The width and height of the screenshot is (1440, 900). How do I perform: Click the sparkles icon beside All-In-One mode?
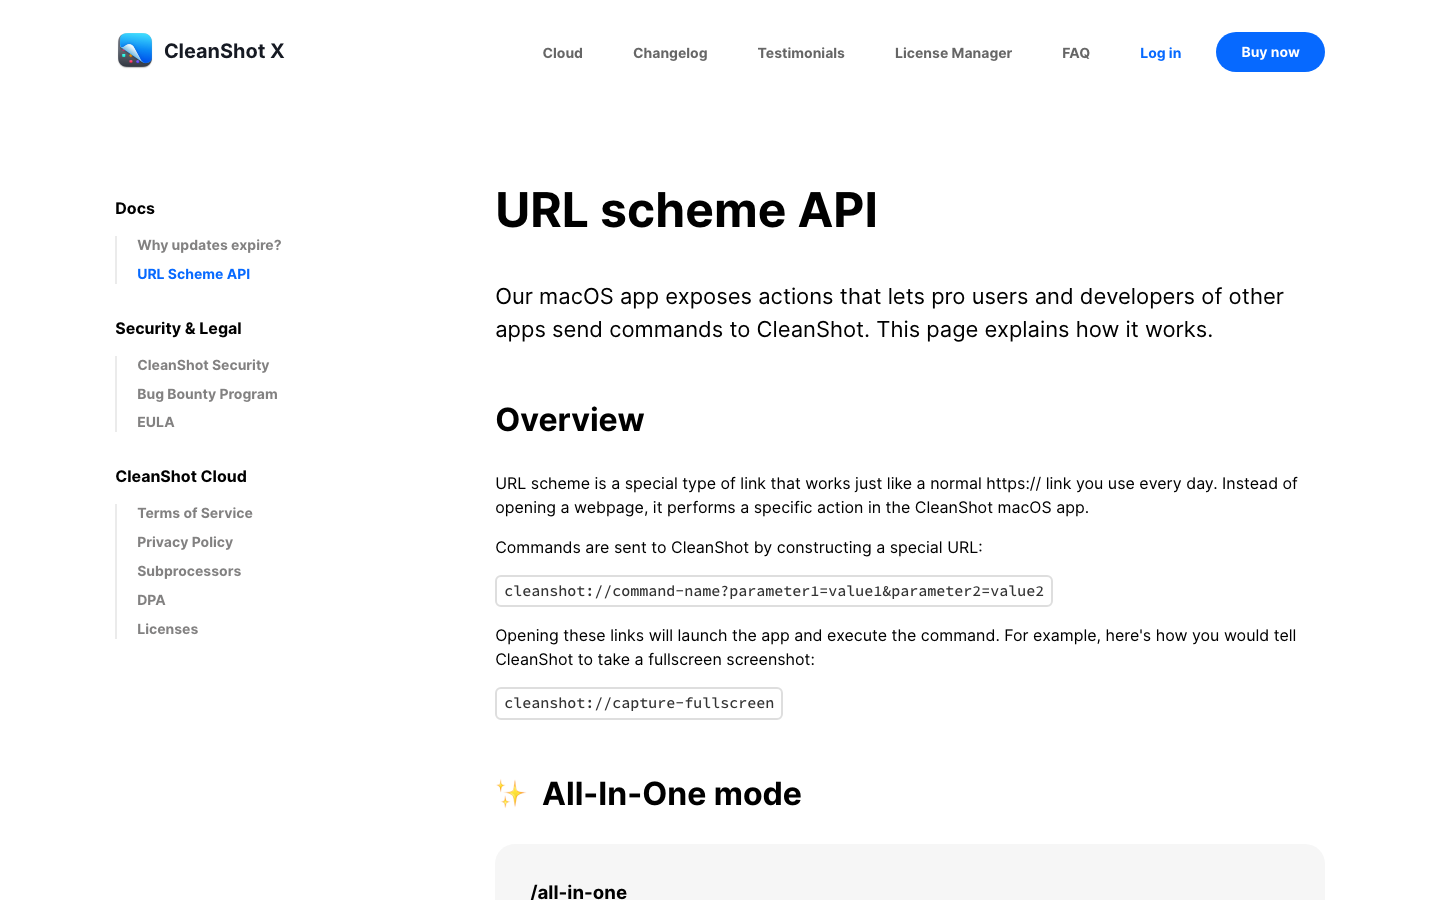pyautogui.click(x=511, y=794)
